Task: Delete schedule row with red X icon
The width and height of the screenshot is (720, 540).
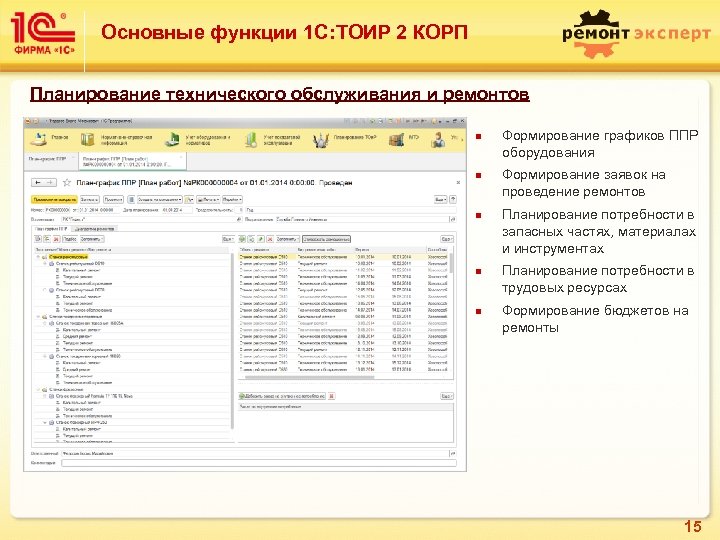Action: point(270,239)
